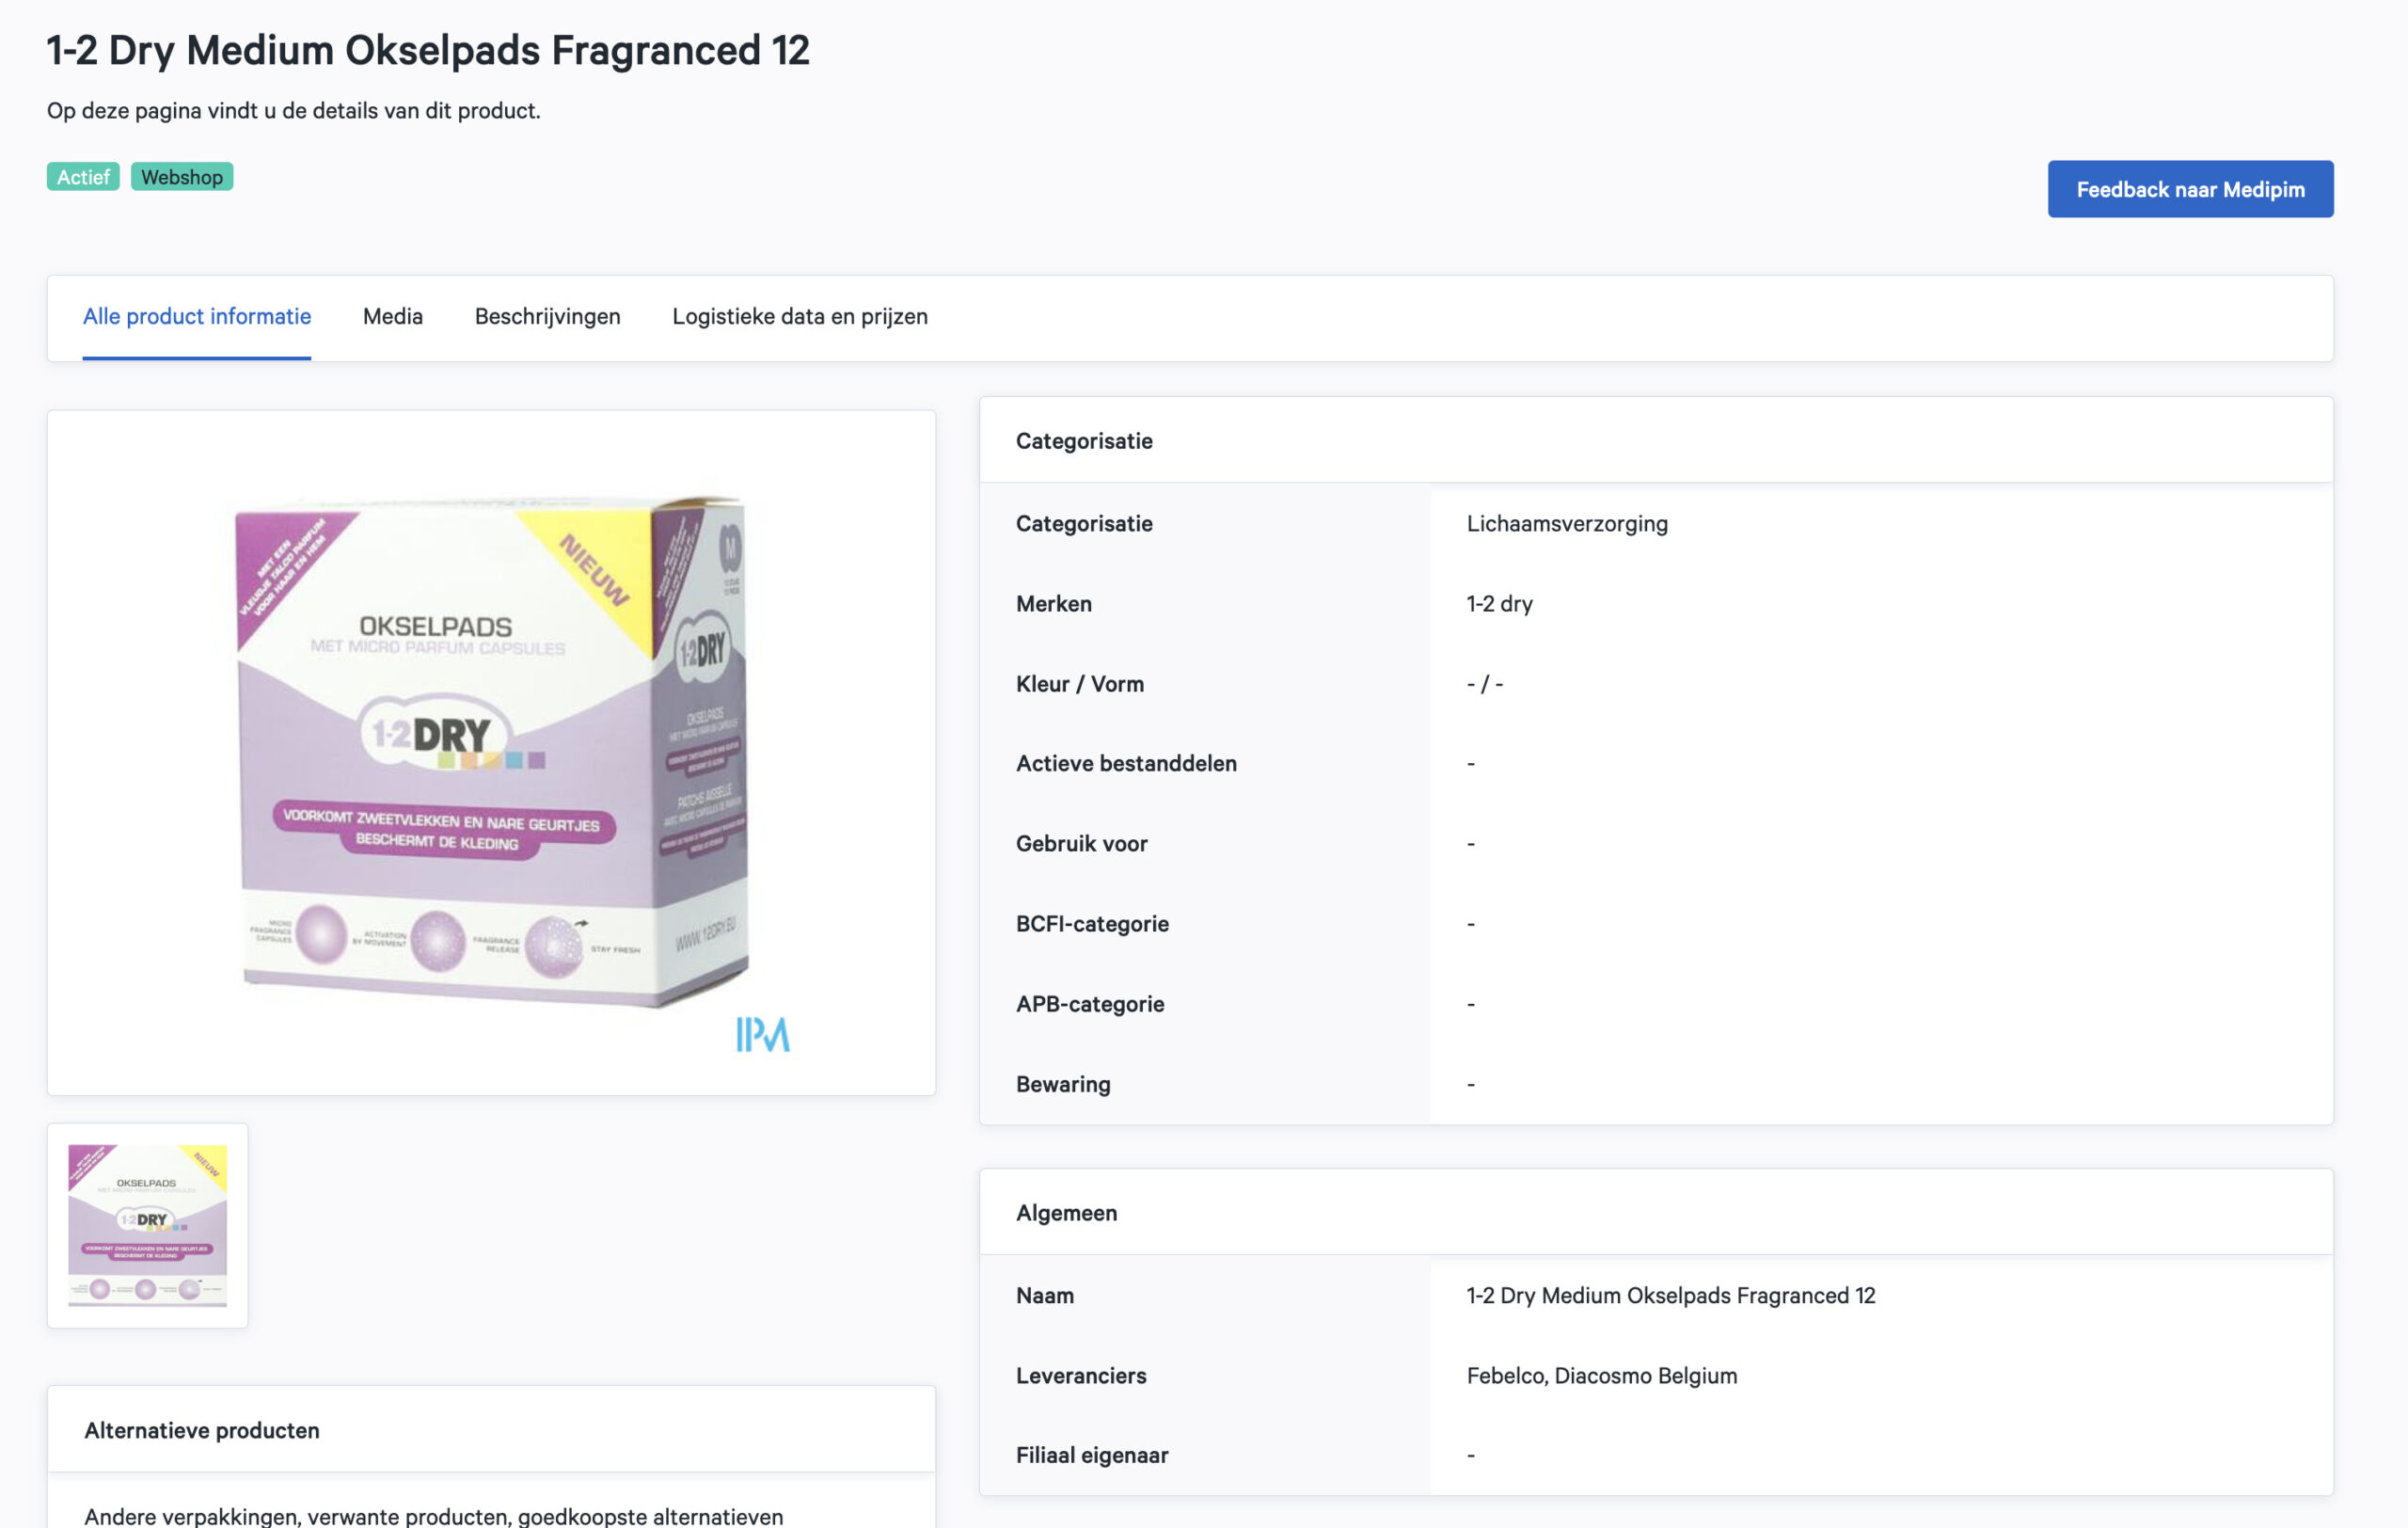2408x1528 pixels.
Task: Open the large Okselpads product image
Action: [491, 752]
